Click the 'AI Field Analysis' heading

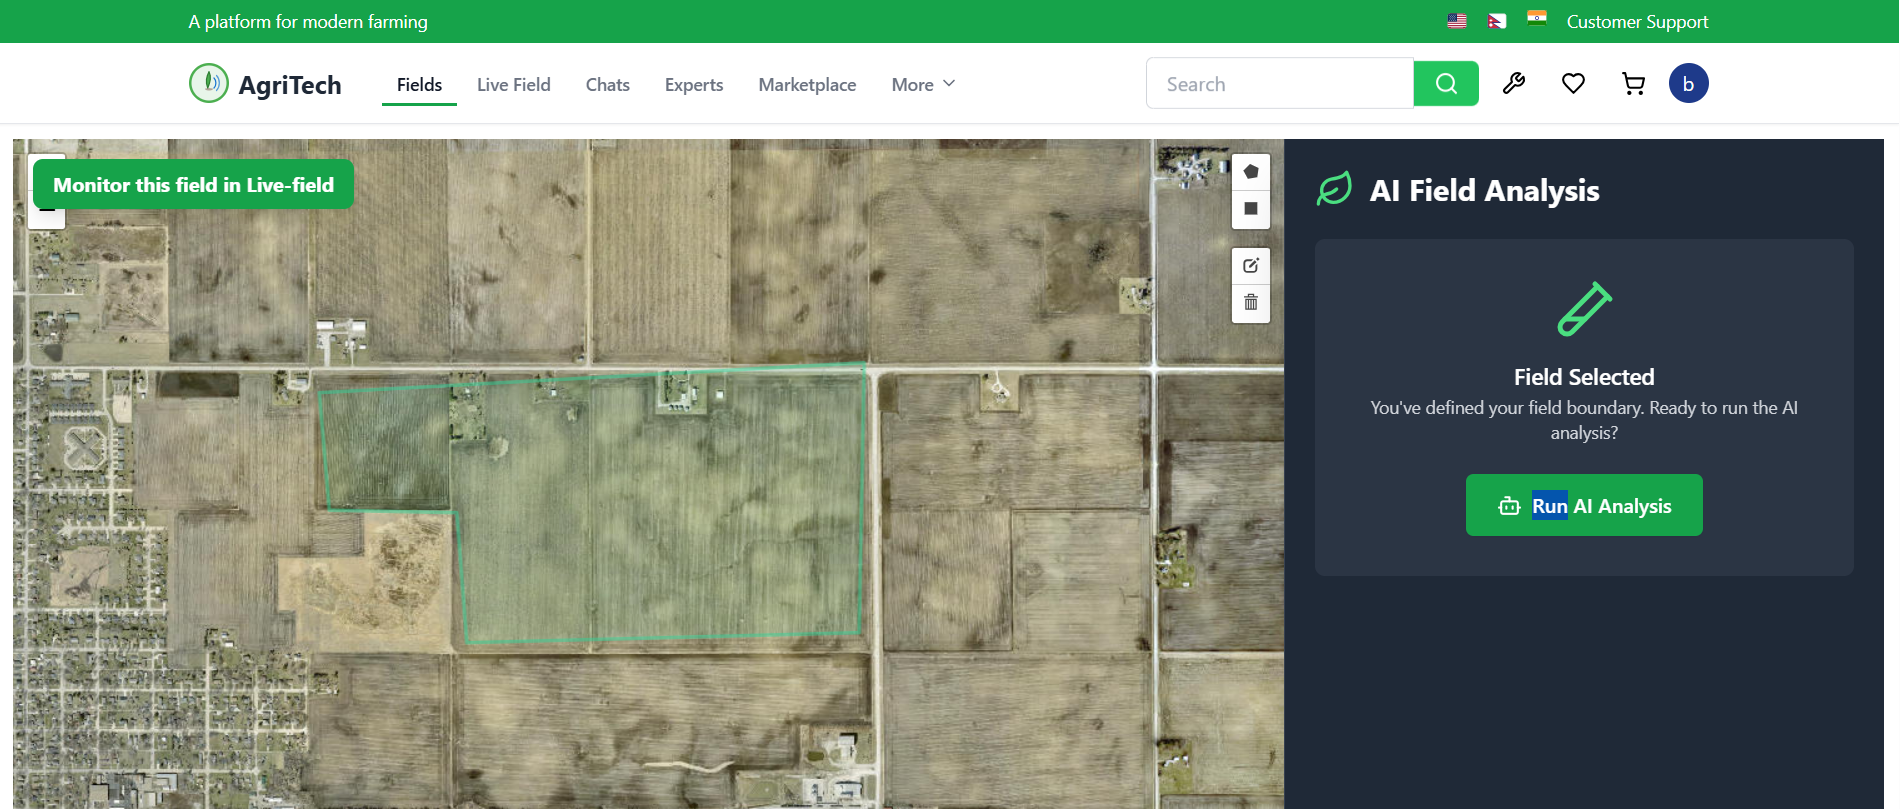coord(1484,191)
